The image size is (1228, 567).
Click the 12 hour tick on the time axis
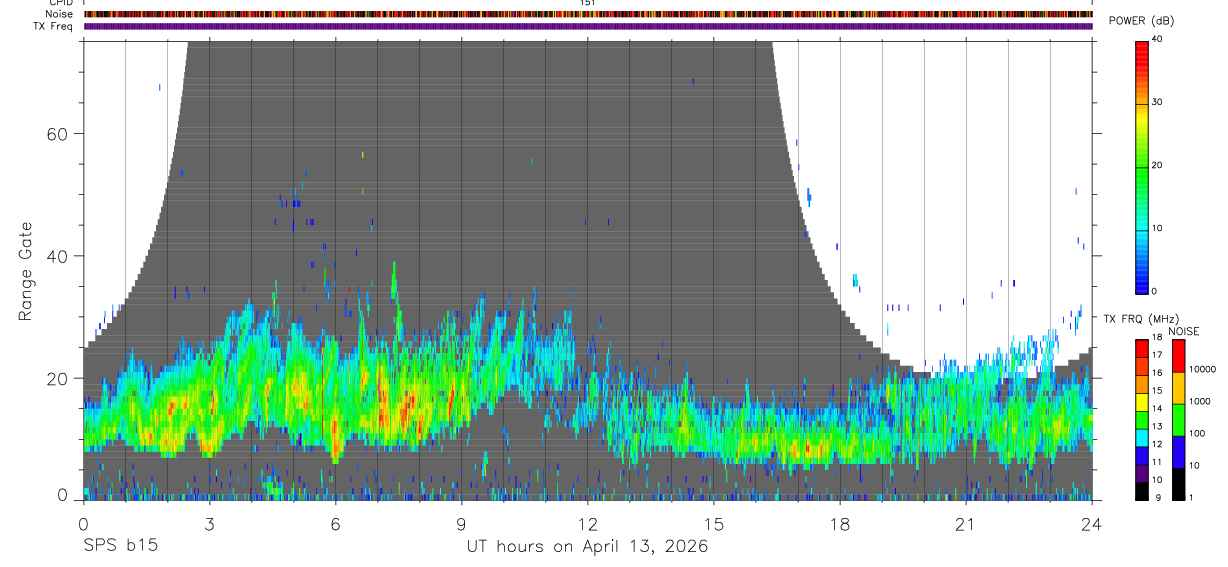[x=587, y=524]
